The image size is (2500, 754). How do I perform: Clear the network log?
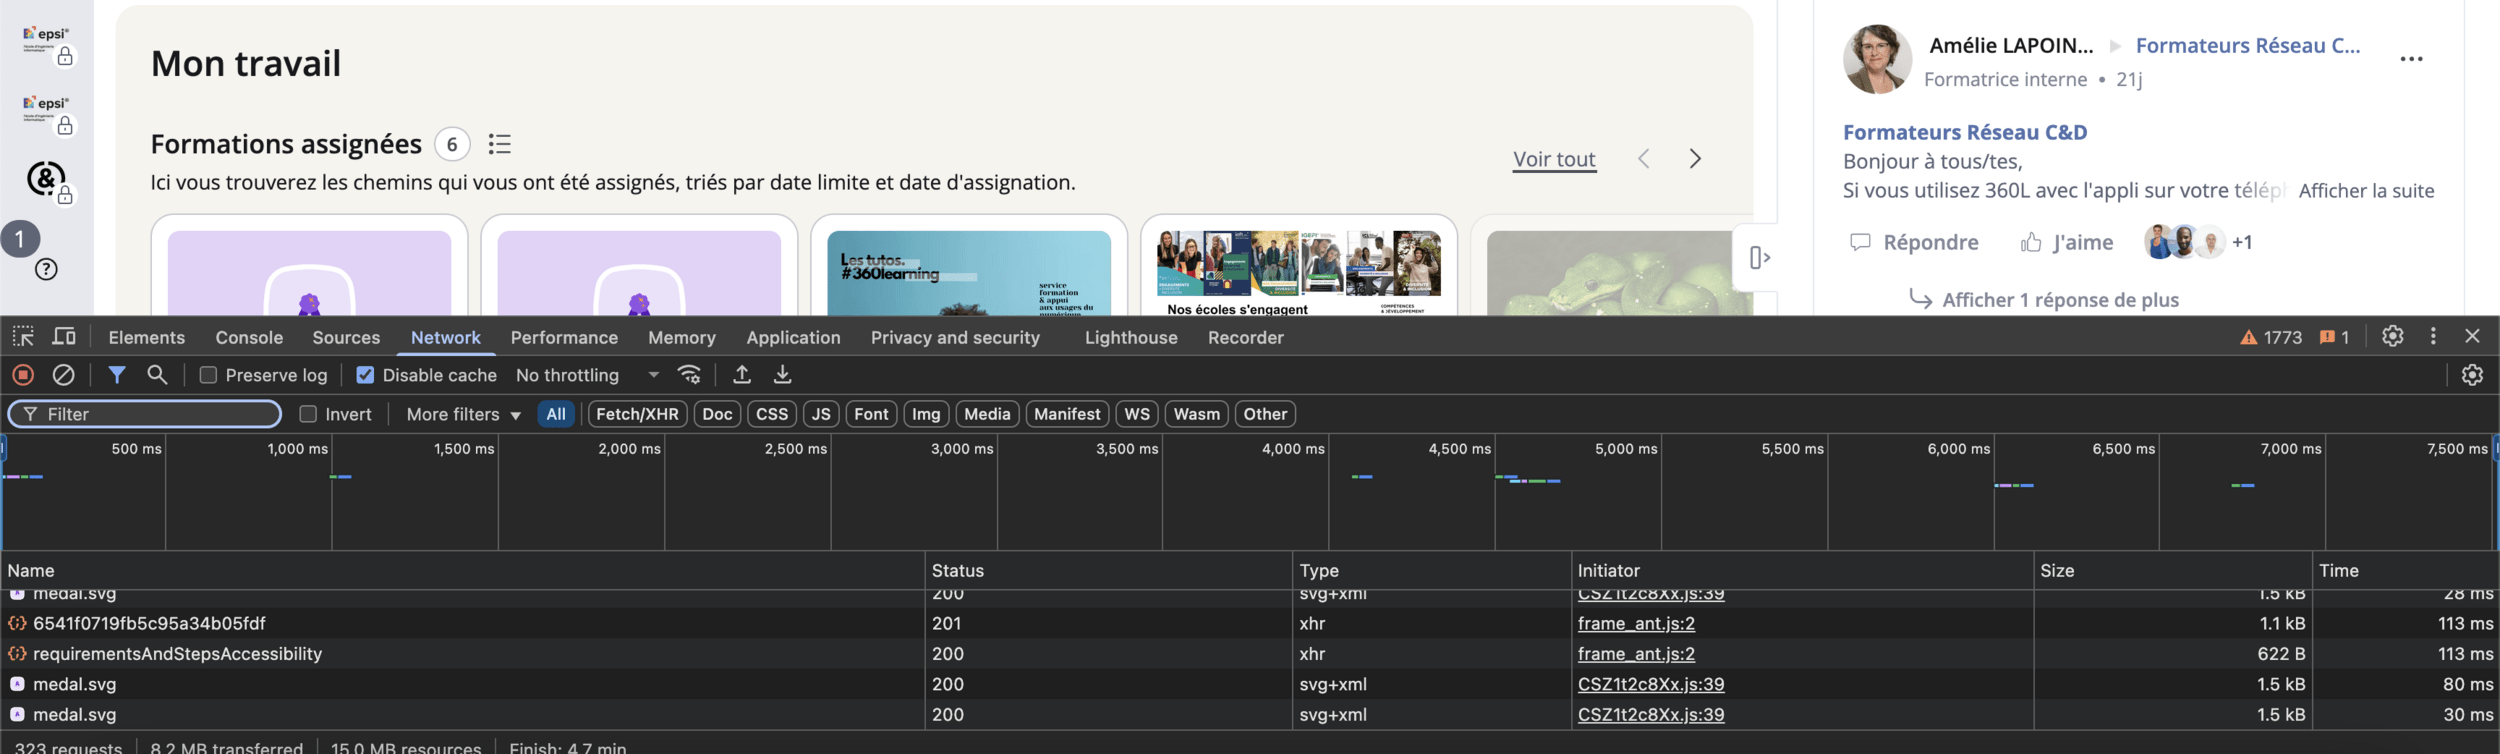[63, 375]
